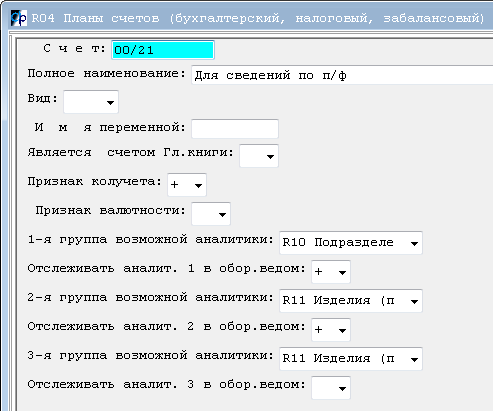Open the Отслеживать аналит. 1 dropdown
This screenshot has width=493, height=411.
click(x=331, y=272)
